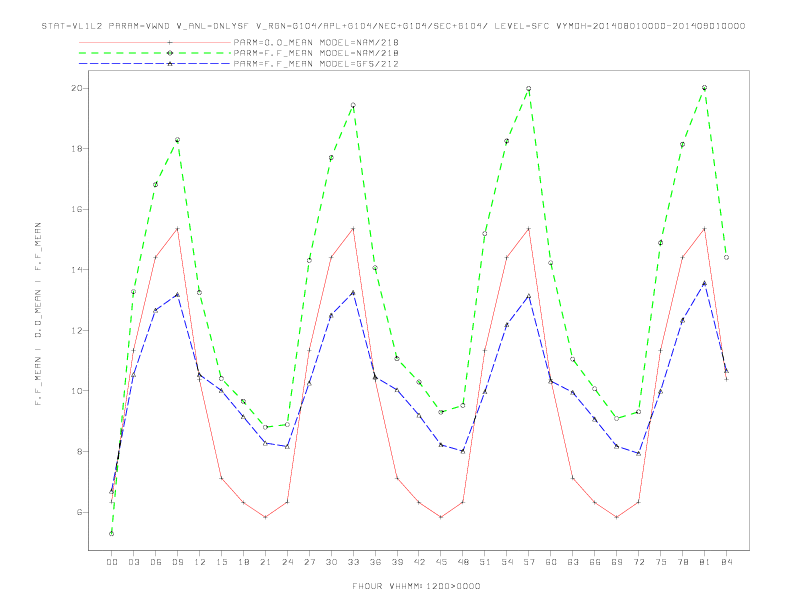Click blue GFS triangle marker peak at hour 81

[705, 283]
